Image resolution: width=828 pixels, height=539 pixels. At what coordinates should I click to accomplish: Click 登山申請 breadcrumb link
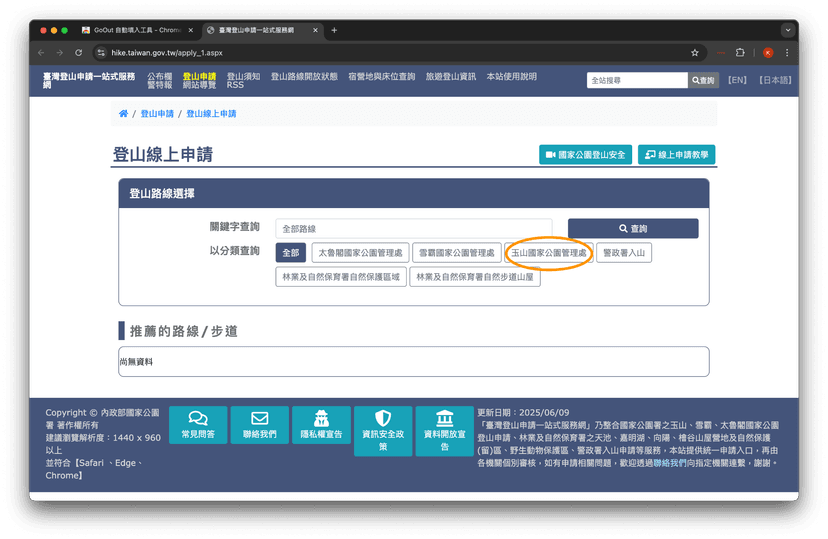tap(157, 114)
